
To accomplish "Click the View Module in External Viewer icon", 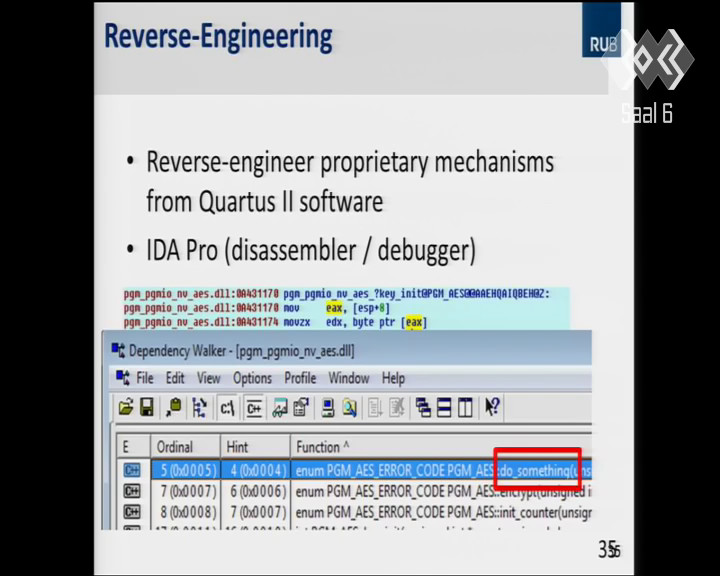I will (x=280, y=407).
